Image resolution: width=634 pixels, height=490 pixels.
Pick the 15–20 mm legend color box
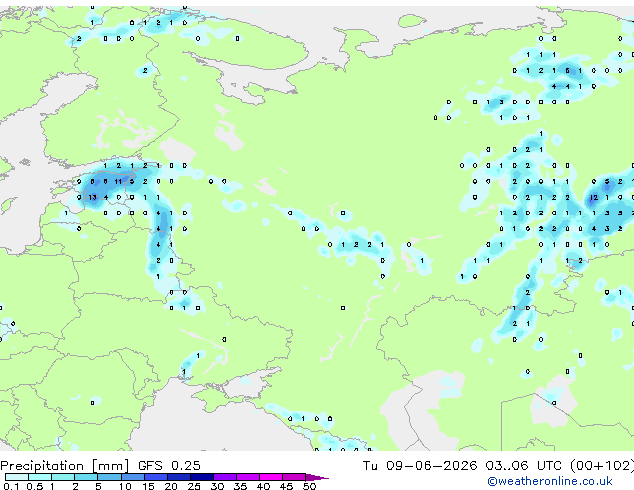[155, 477]
